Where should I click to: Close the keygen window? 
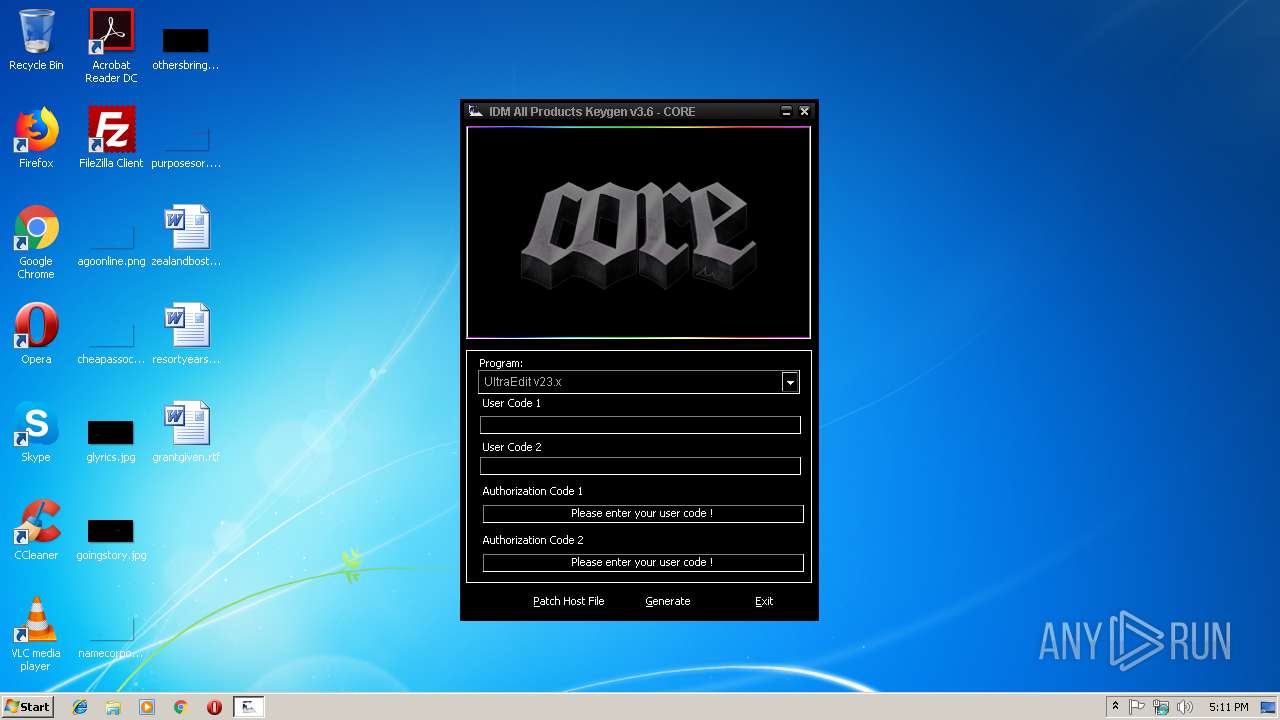point(804,111)
